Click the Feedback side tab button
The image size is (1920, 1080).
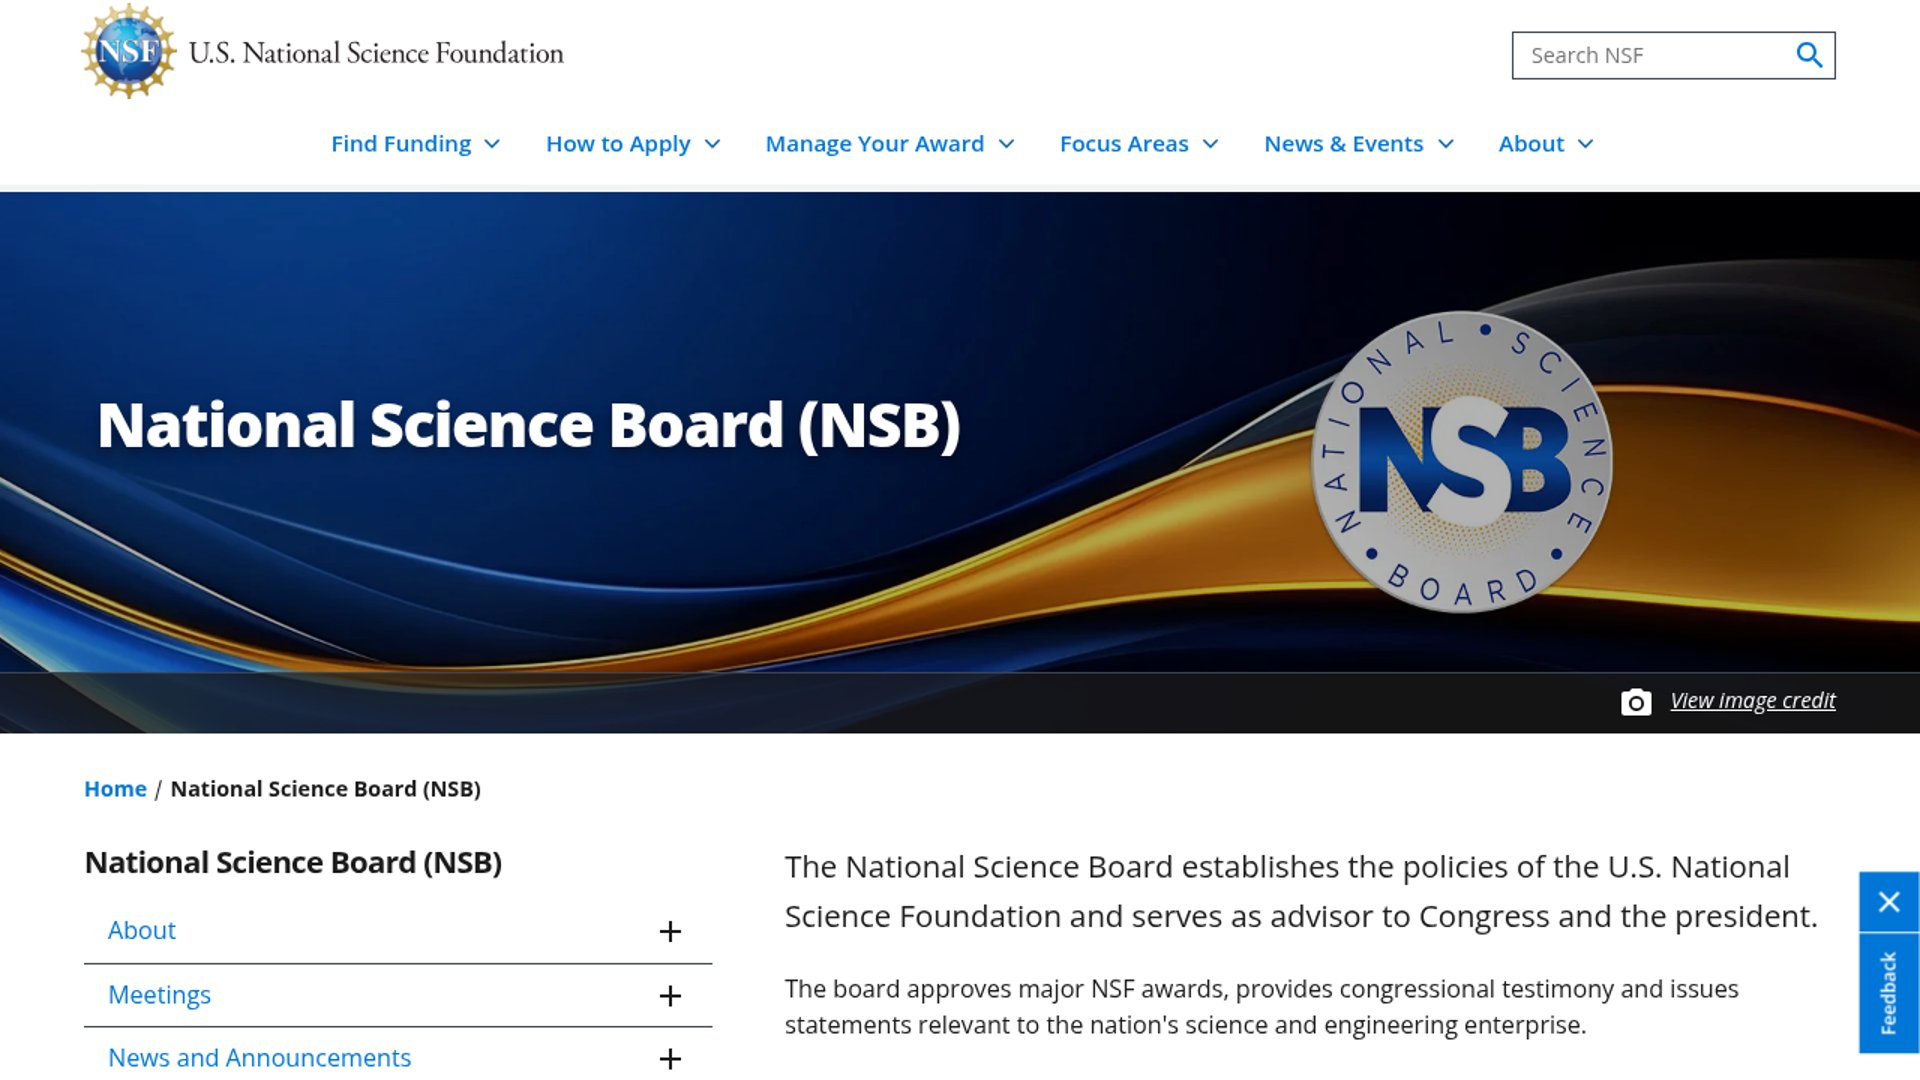point(1888,993)
